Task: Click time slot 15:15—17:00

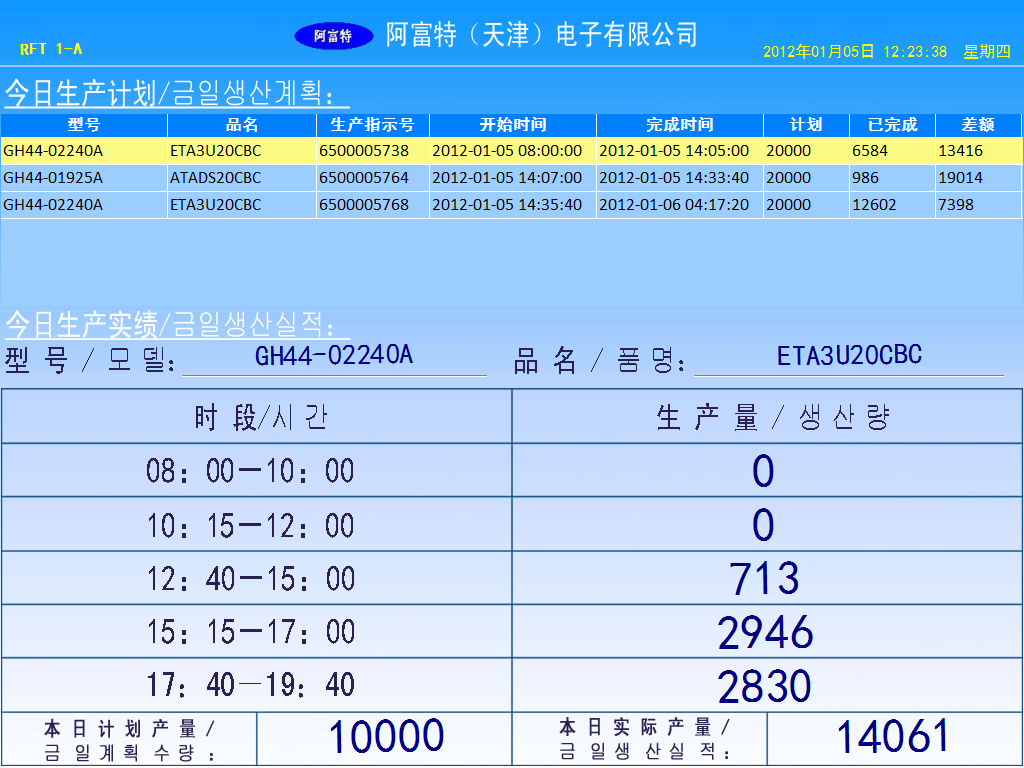Action: 257,632
